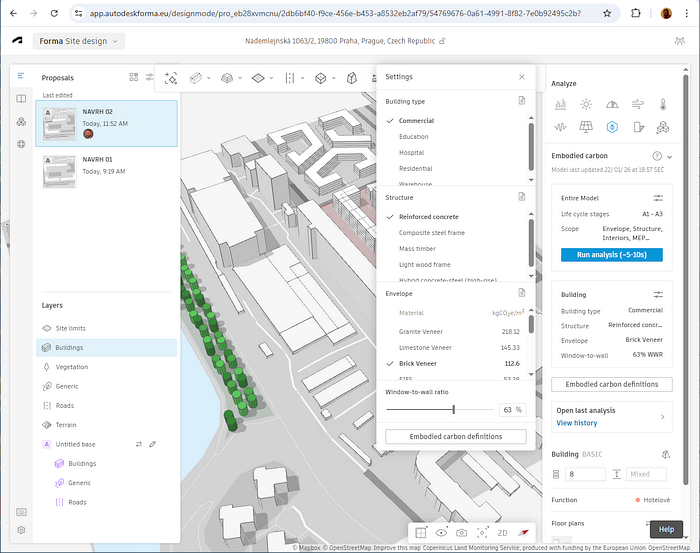Switch to 2D view

pos(502,533)
